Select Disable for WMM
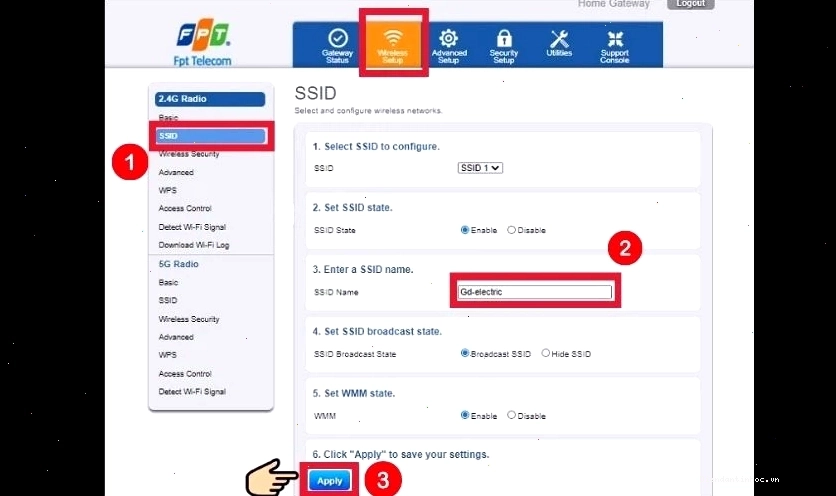This screenshot has height=496, width=836. (x=511, y=415)
